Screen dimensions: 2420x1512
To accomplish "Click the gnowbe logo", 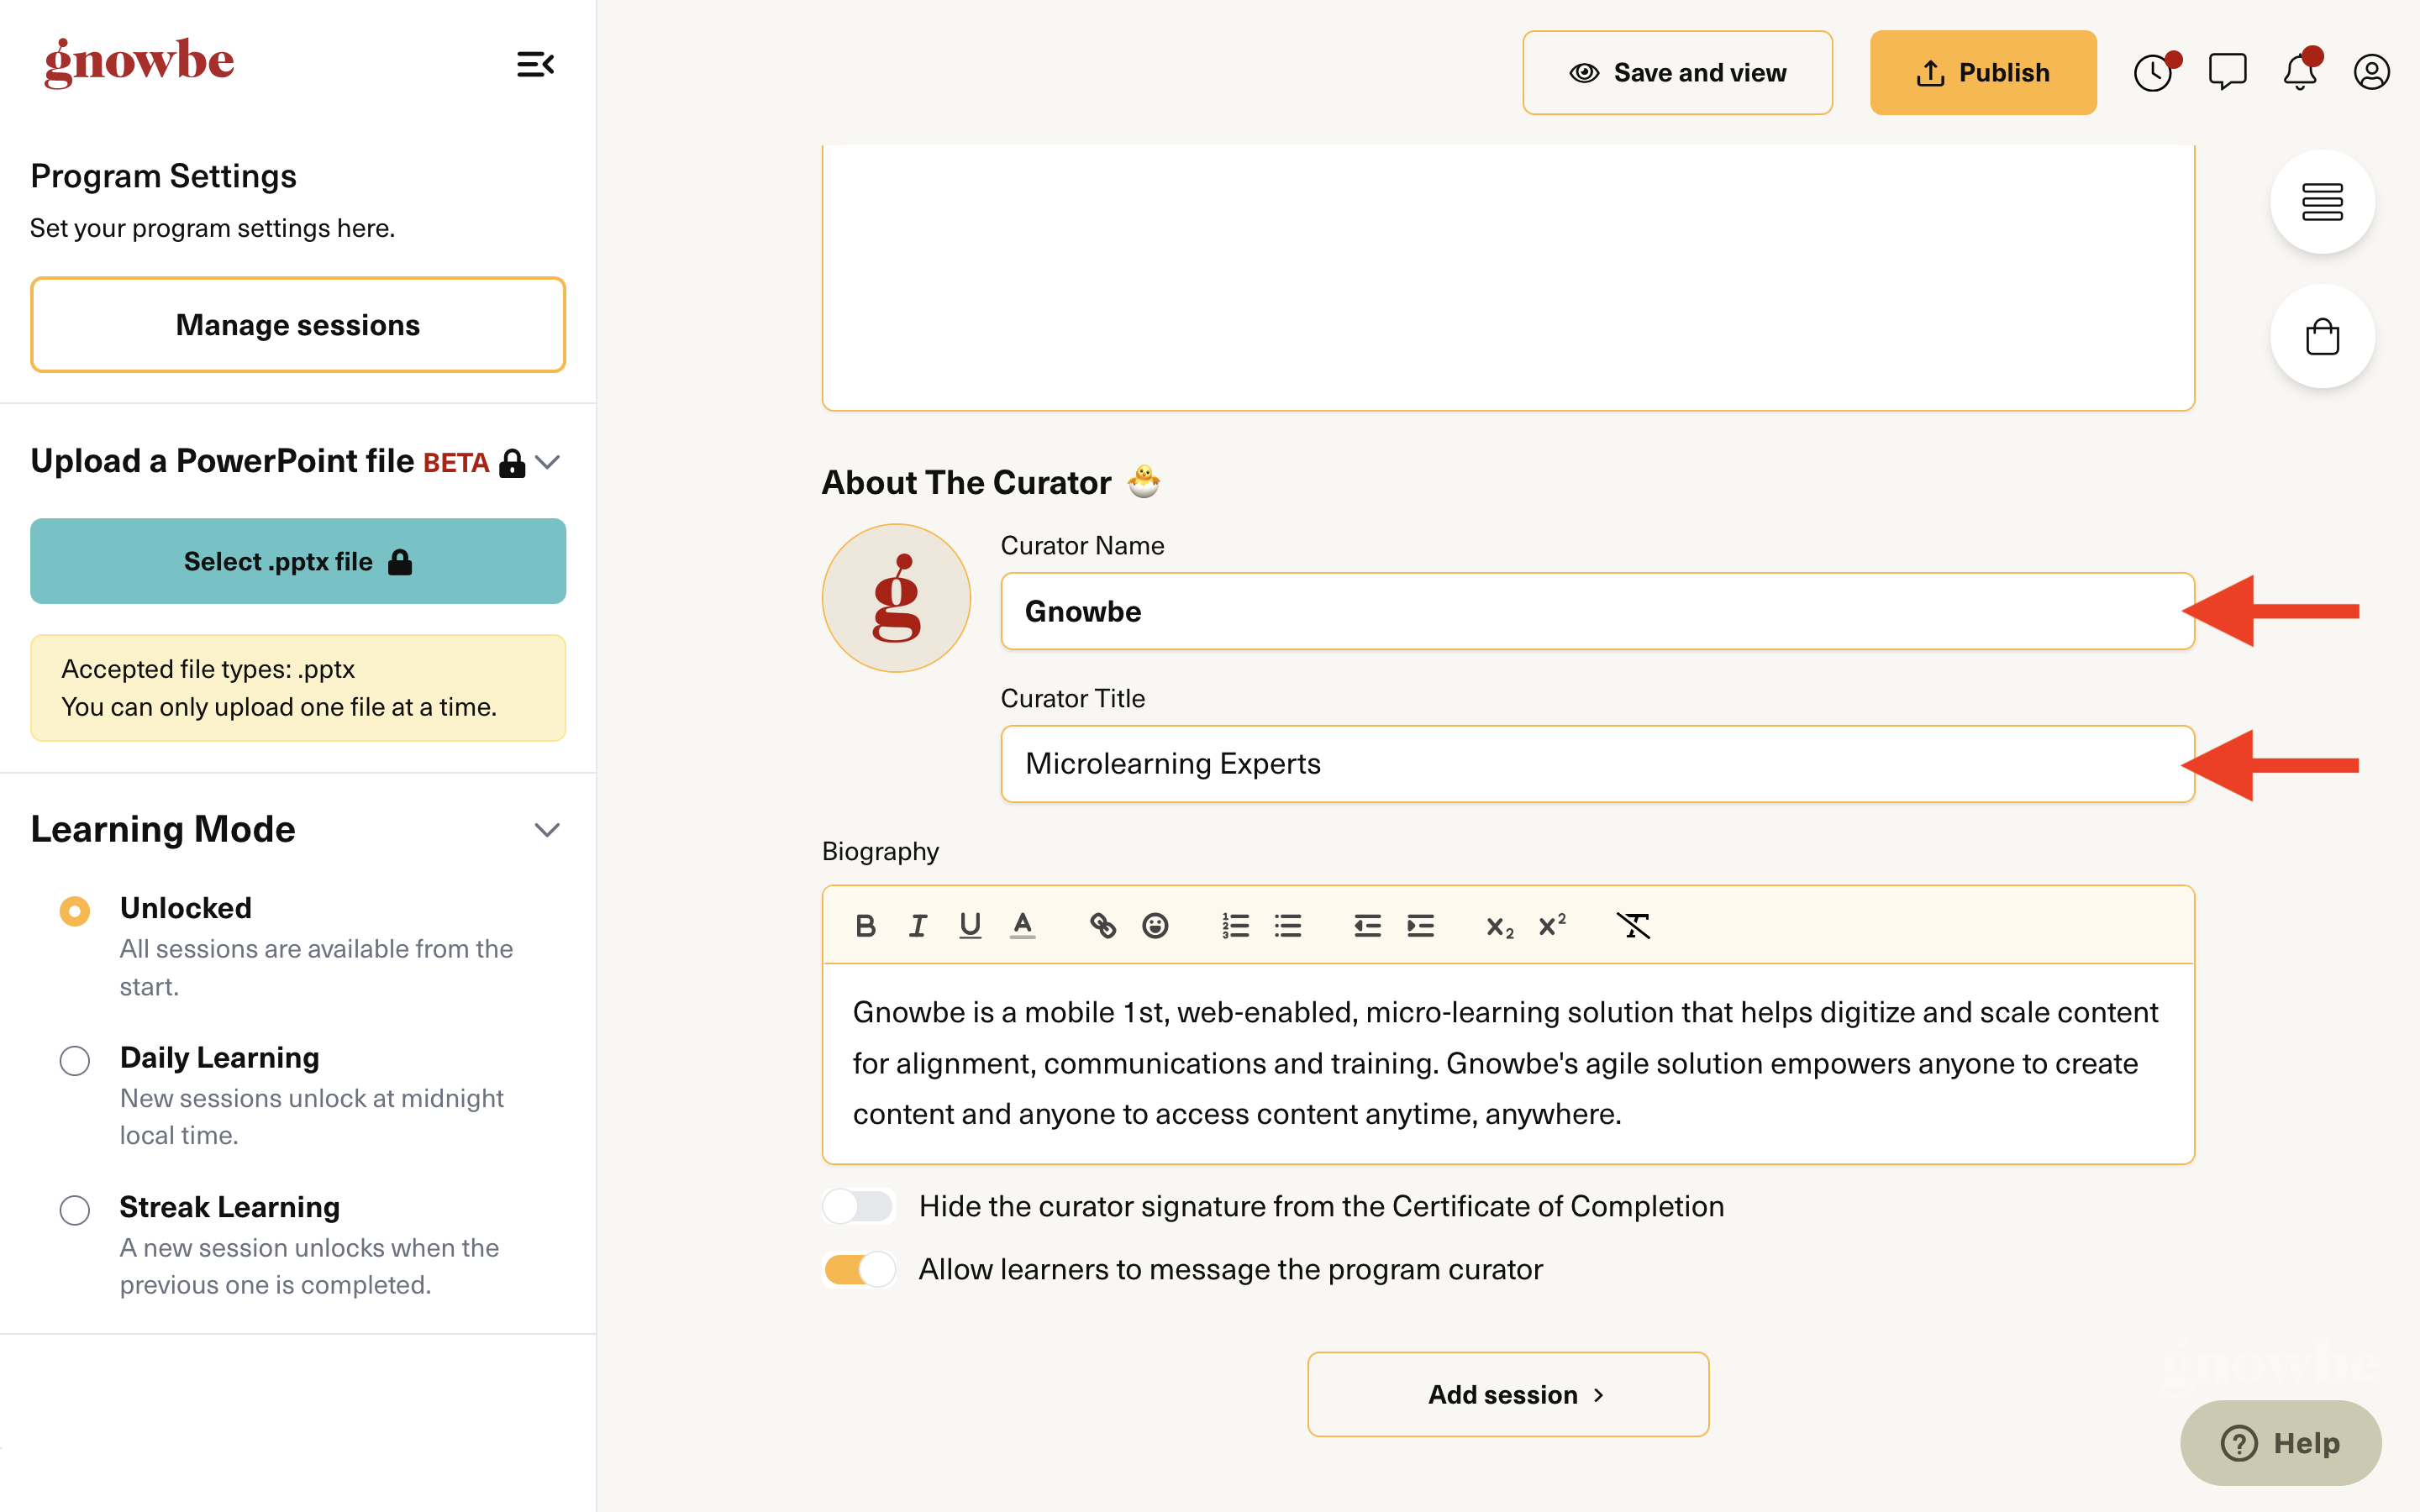I will click(x=139, y=62).
